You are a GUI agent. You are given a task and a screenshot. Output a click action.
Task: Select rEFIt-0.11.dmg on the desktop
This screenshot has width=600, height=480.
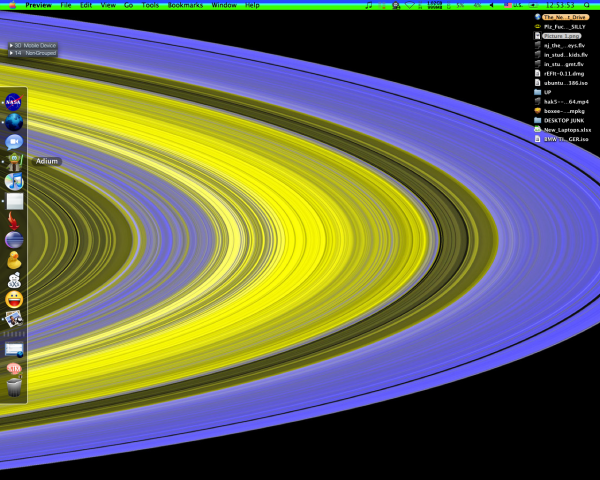pyautogui.click(x=559, y=73)
